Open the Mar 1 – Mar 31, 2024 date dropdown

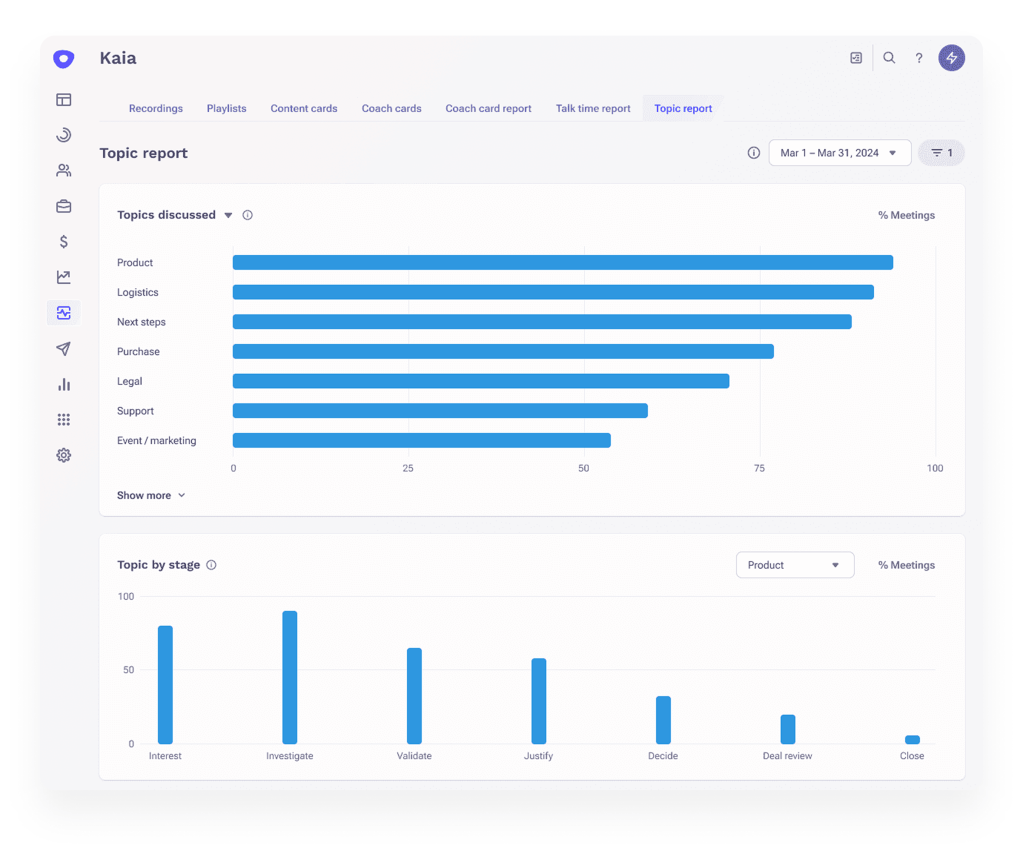tap(839, 153)
